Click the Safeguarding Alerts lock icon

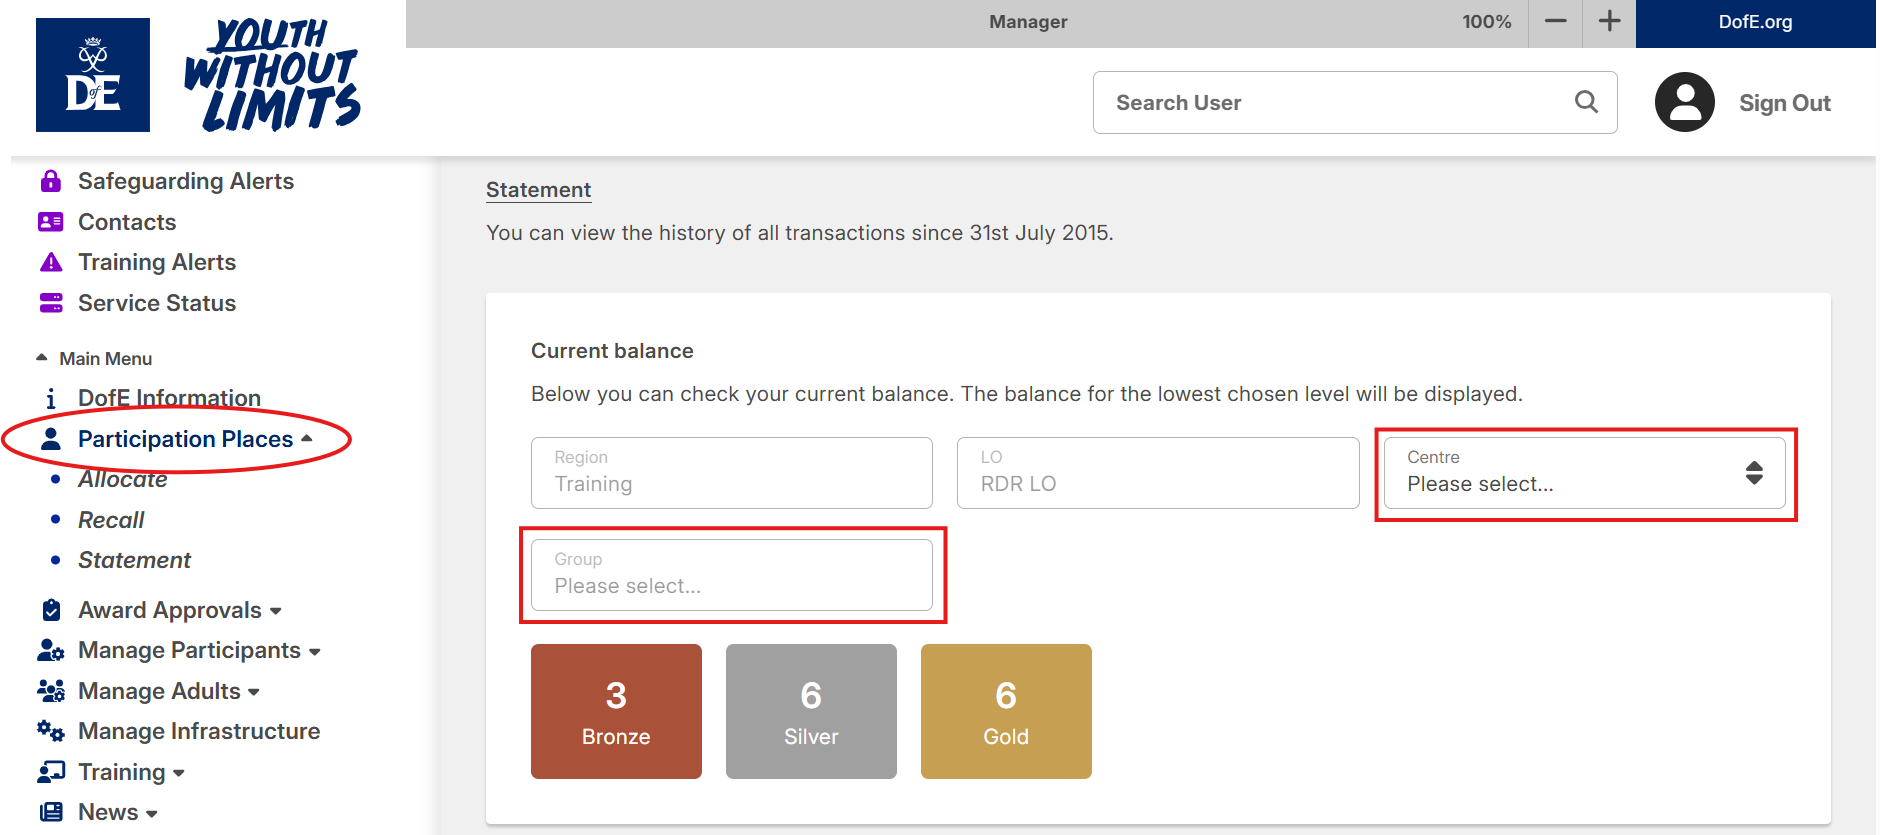point(51,181)
